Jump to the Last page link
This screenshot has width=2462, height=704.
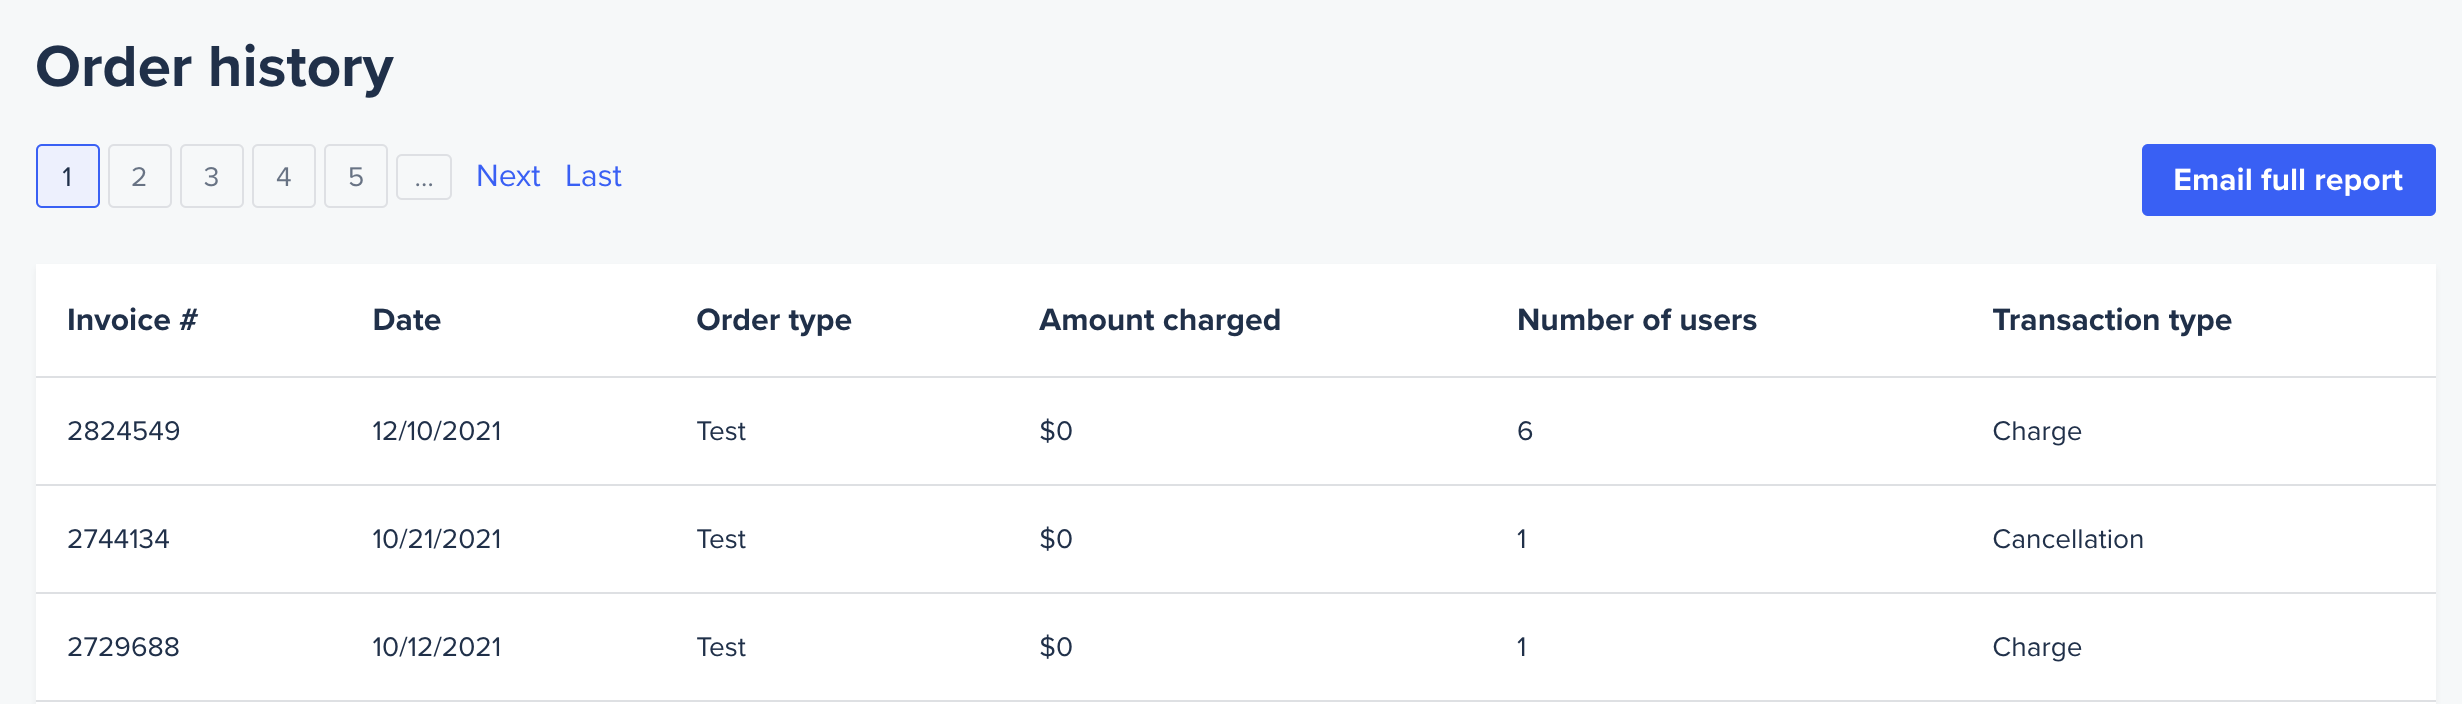click(x=593, y=176)
